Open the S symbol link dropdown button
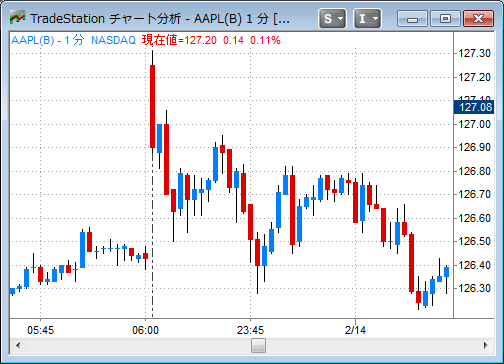The width and height of the screenshot is (504, 364). [332, 19]
